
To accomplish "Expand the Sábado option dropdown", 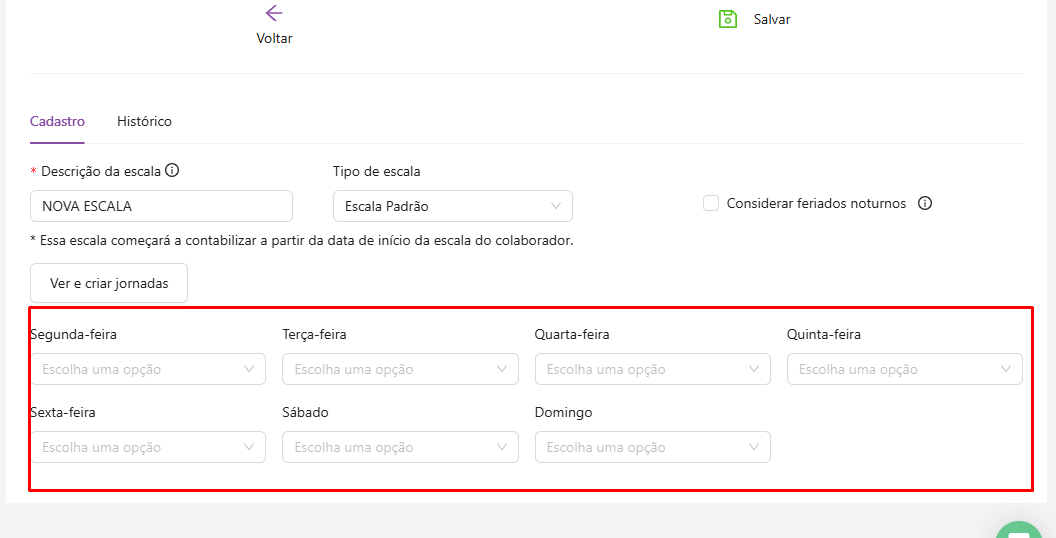I will point(400,447).
